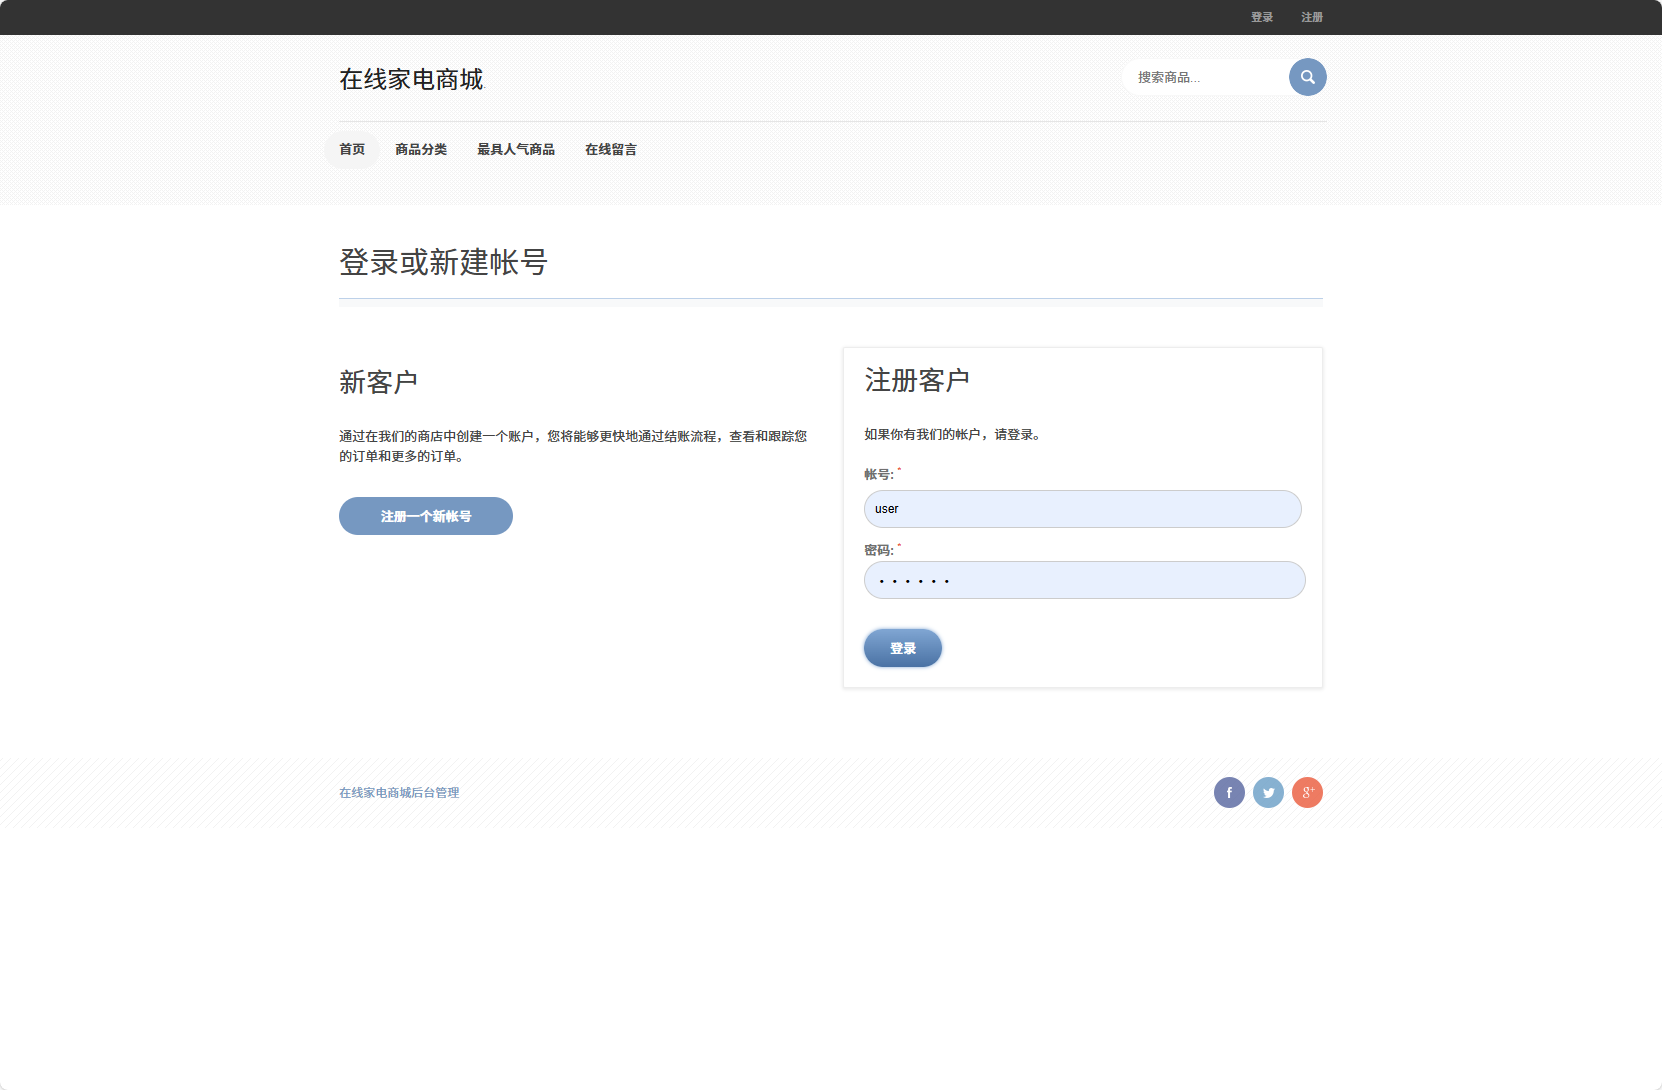This screenshot has height=1090, width=1662.
Task: Click the 注册一个新帐号 button
Action: 425,516
